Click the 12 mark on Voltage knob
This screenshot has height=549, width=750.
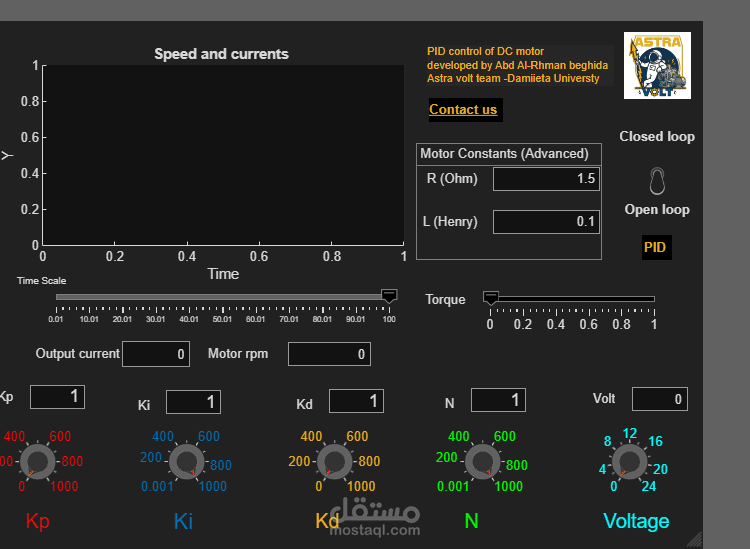pyautogui.click(x=630, y=433)
